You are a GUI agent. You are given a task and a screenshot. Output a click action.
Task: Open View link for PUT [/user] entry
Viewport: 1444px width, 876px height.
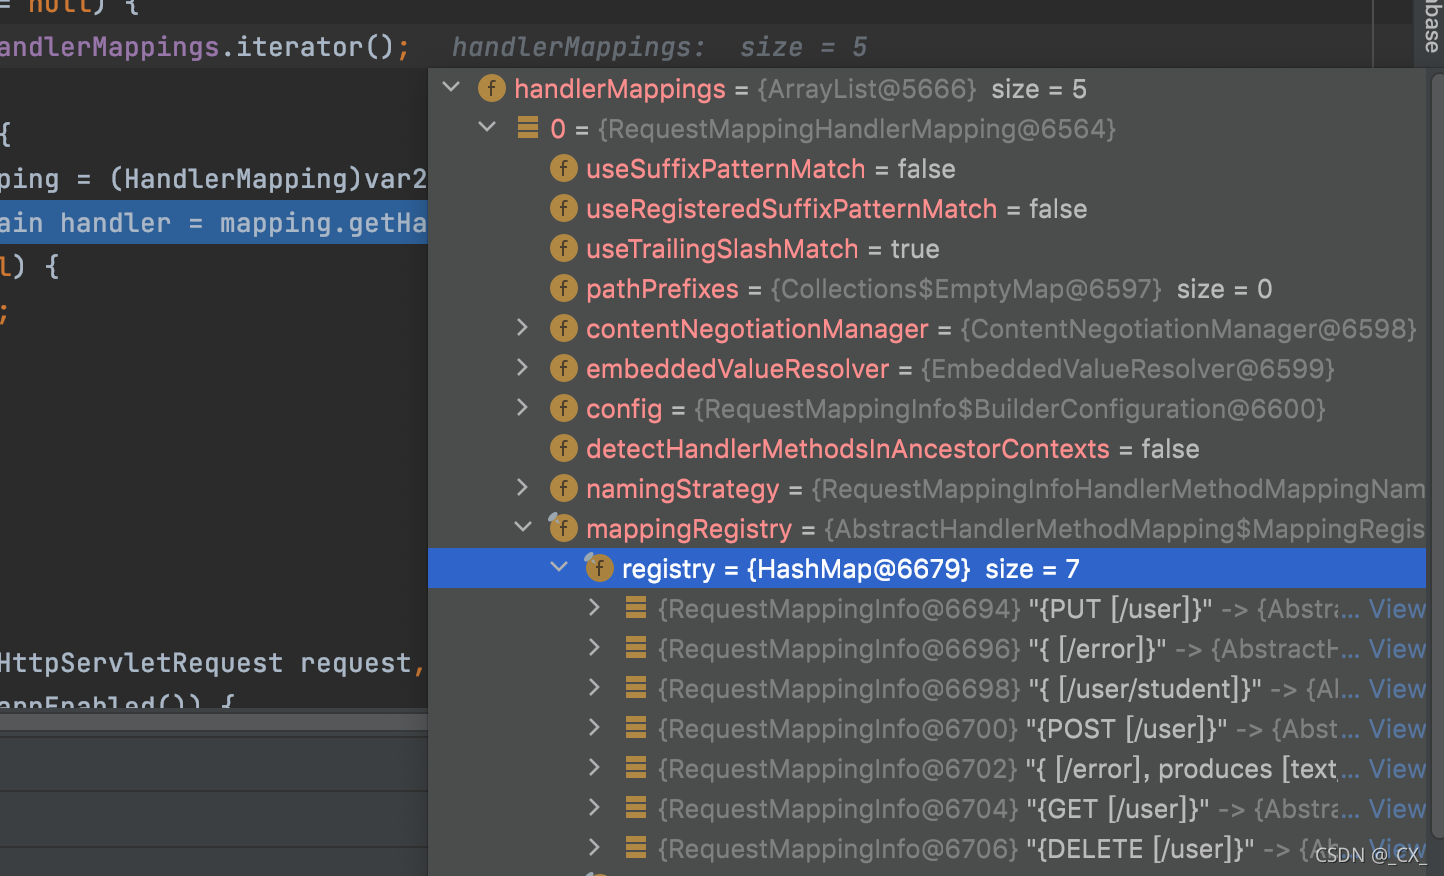tap(1397, 608)
